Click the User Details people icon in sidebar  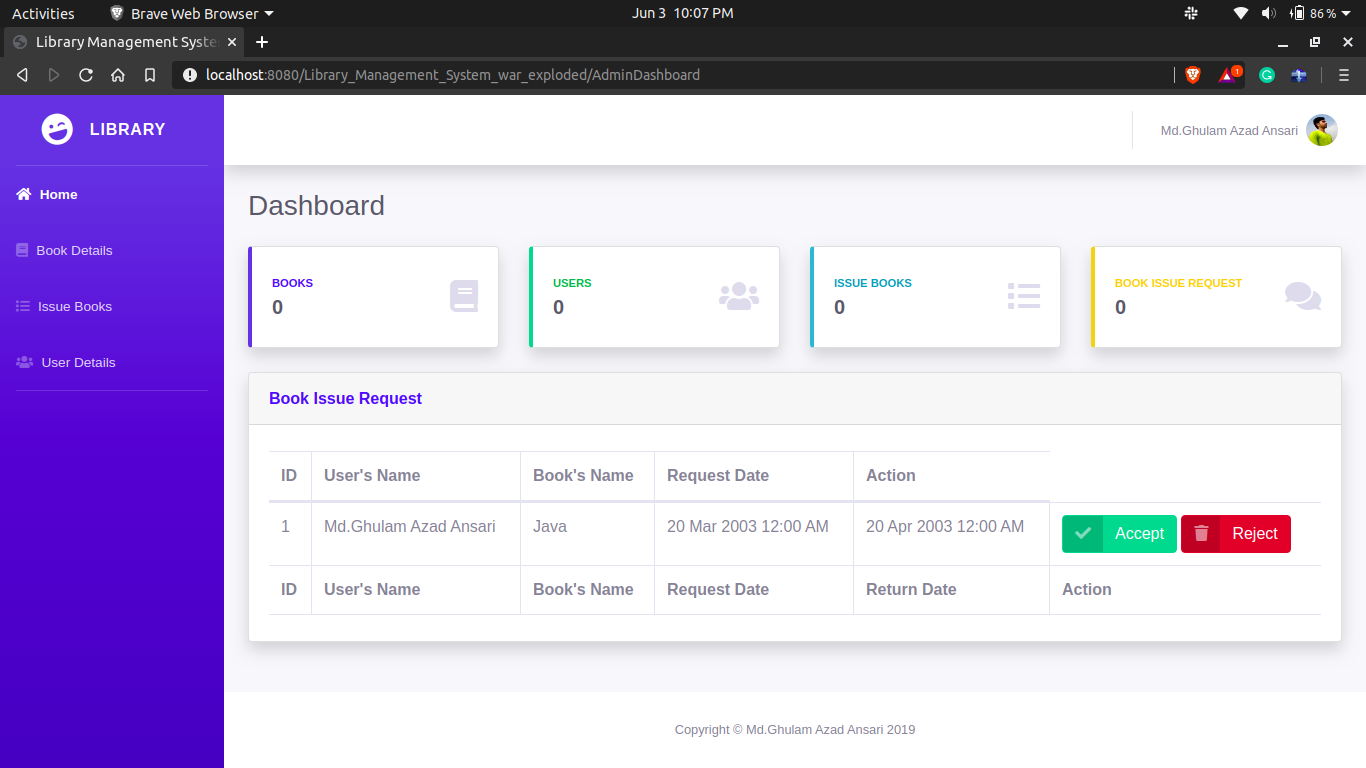point(25,362)
